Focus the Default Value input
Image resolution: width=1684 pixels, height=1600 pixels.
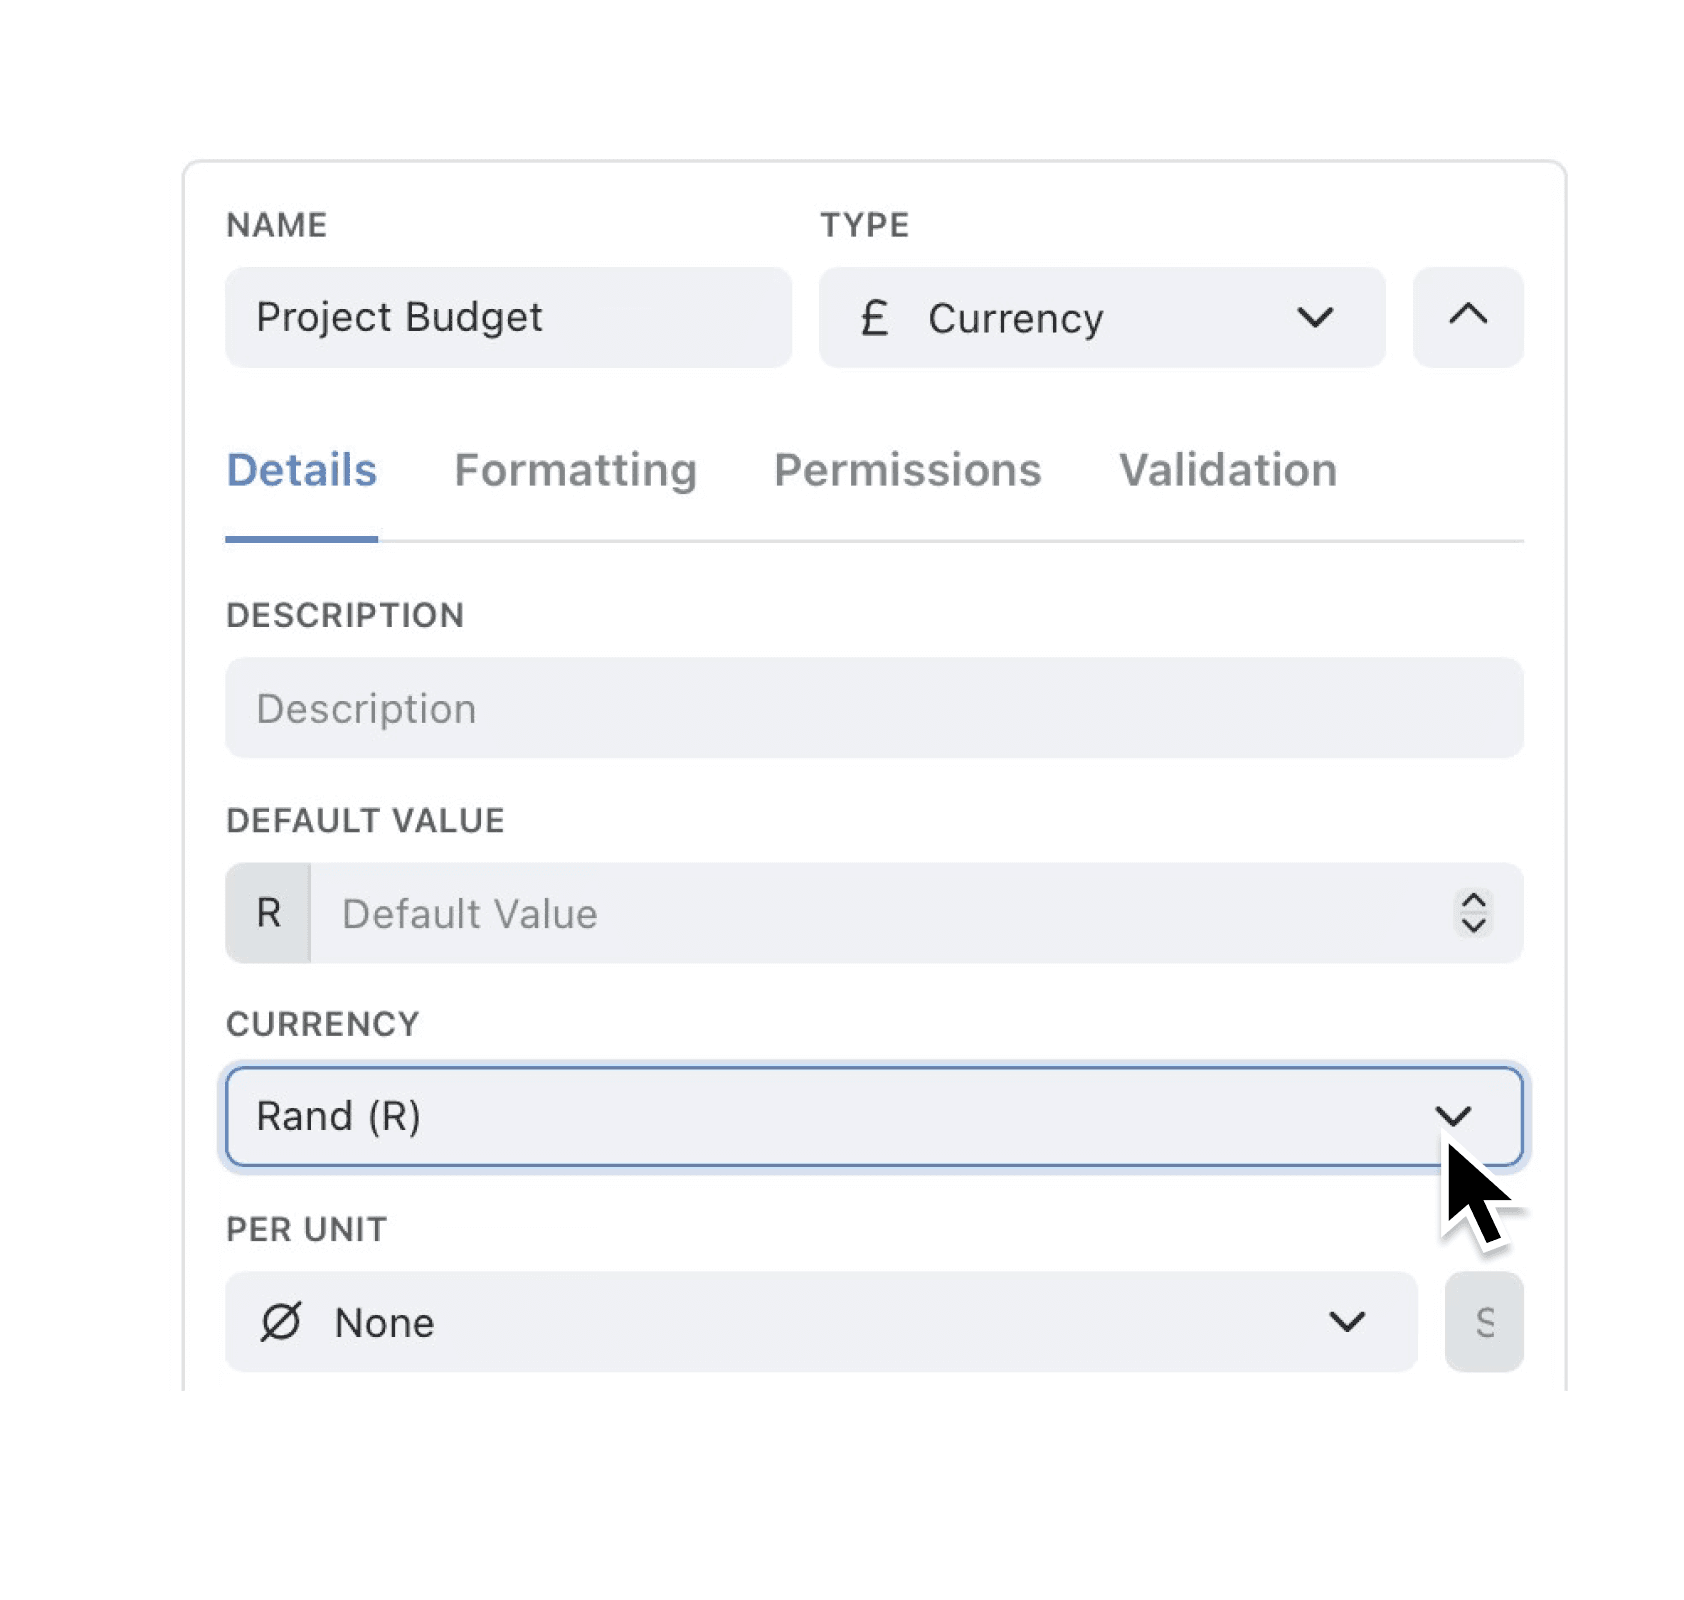coord(870,913)
